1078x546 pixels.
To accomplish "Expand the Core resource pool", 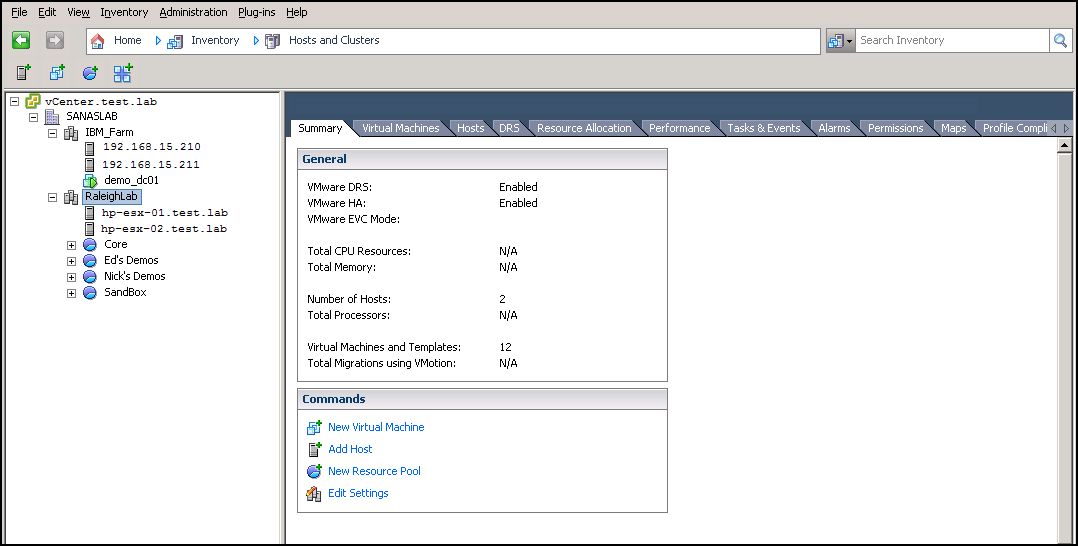I will click(x=71, y=245).
